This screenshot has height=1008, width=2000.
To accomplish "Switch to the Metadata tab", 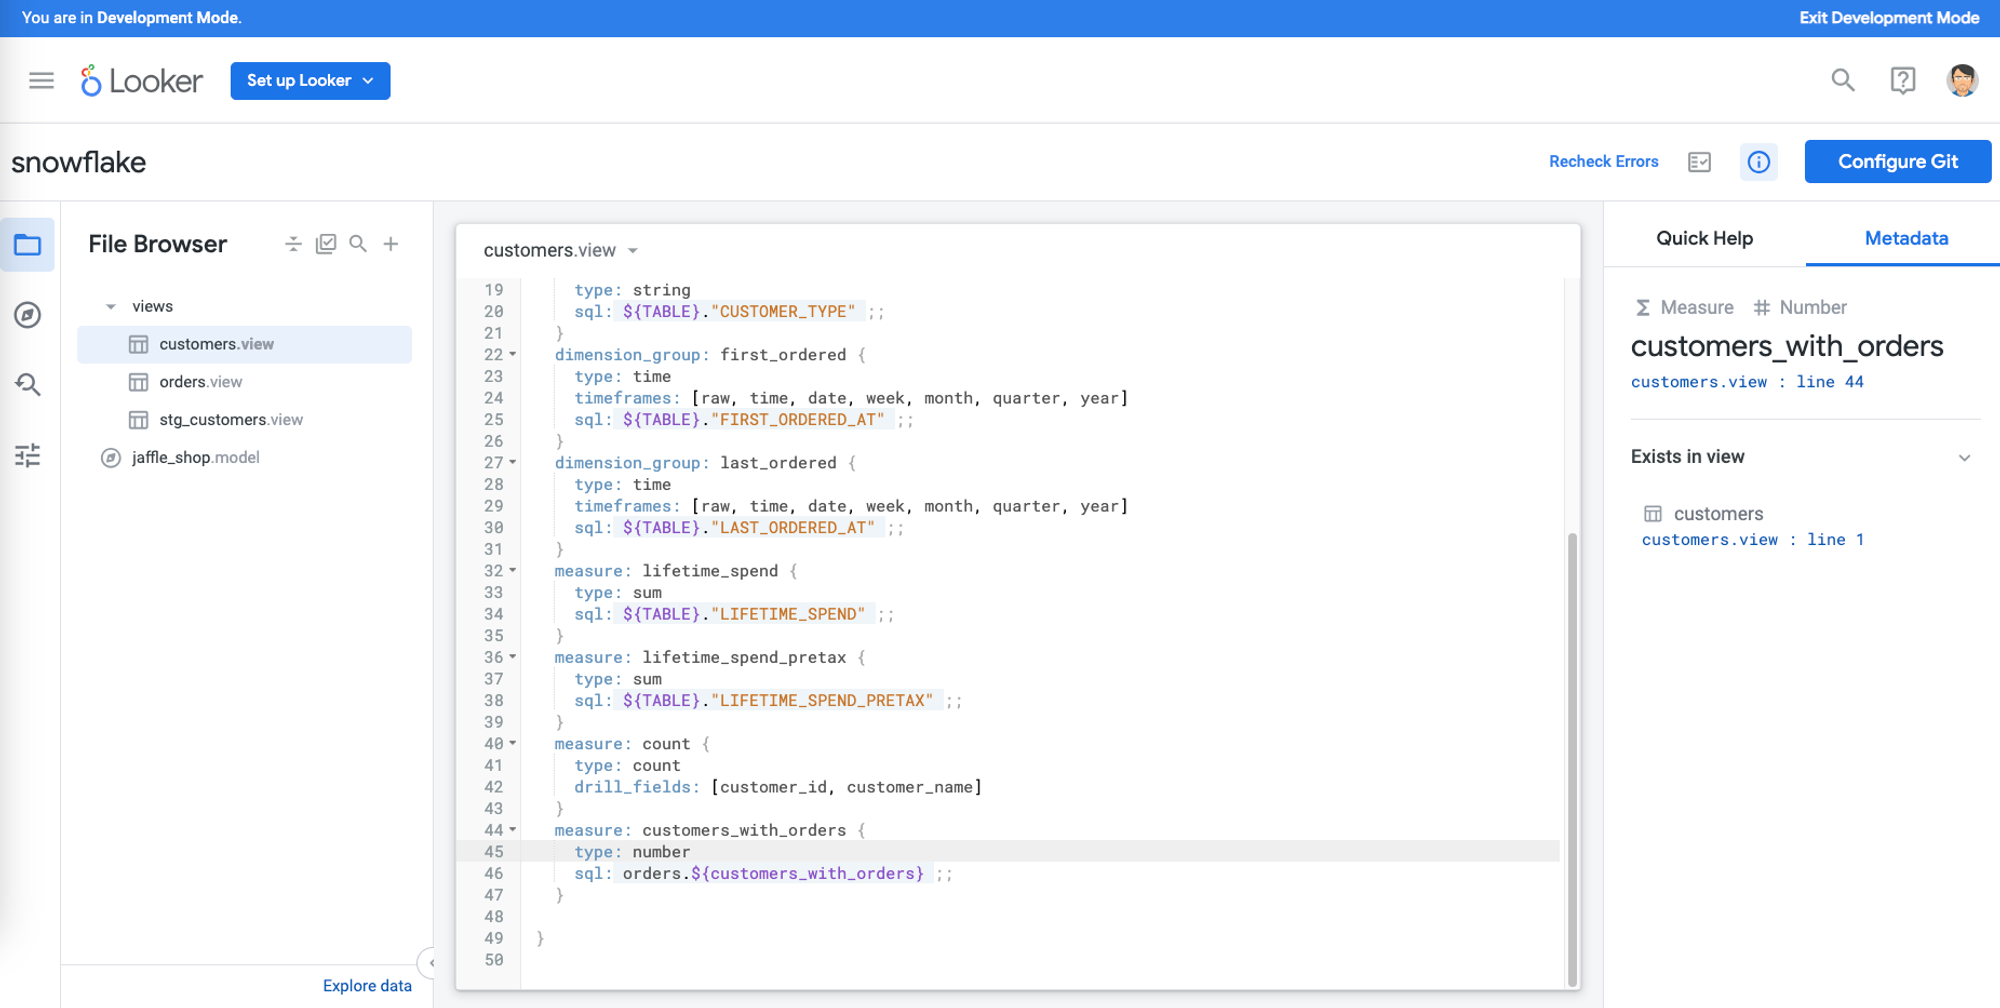I will [x=1906, y=238].
